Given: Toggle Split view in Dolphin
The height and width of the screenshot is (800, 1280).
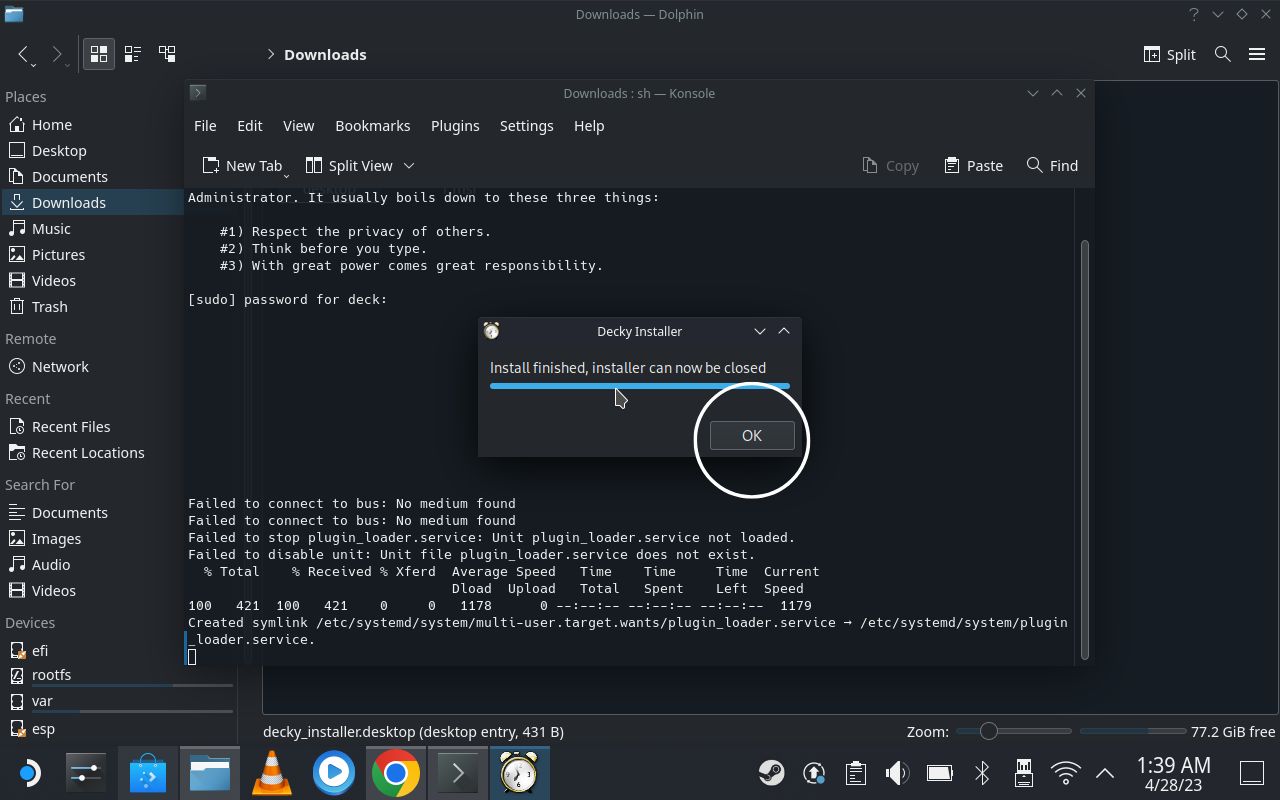Looking at the screenshot, I should [1169, 54].
